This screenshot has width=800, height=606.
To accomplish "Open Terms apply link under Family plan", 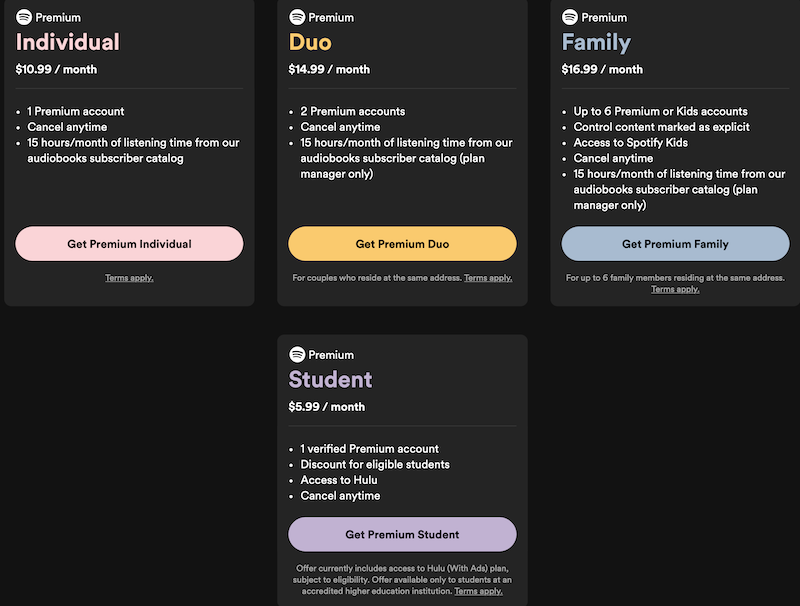I will (x=675, y=289).
